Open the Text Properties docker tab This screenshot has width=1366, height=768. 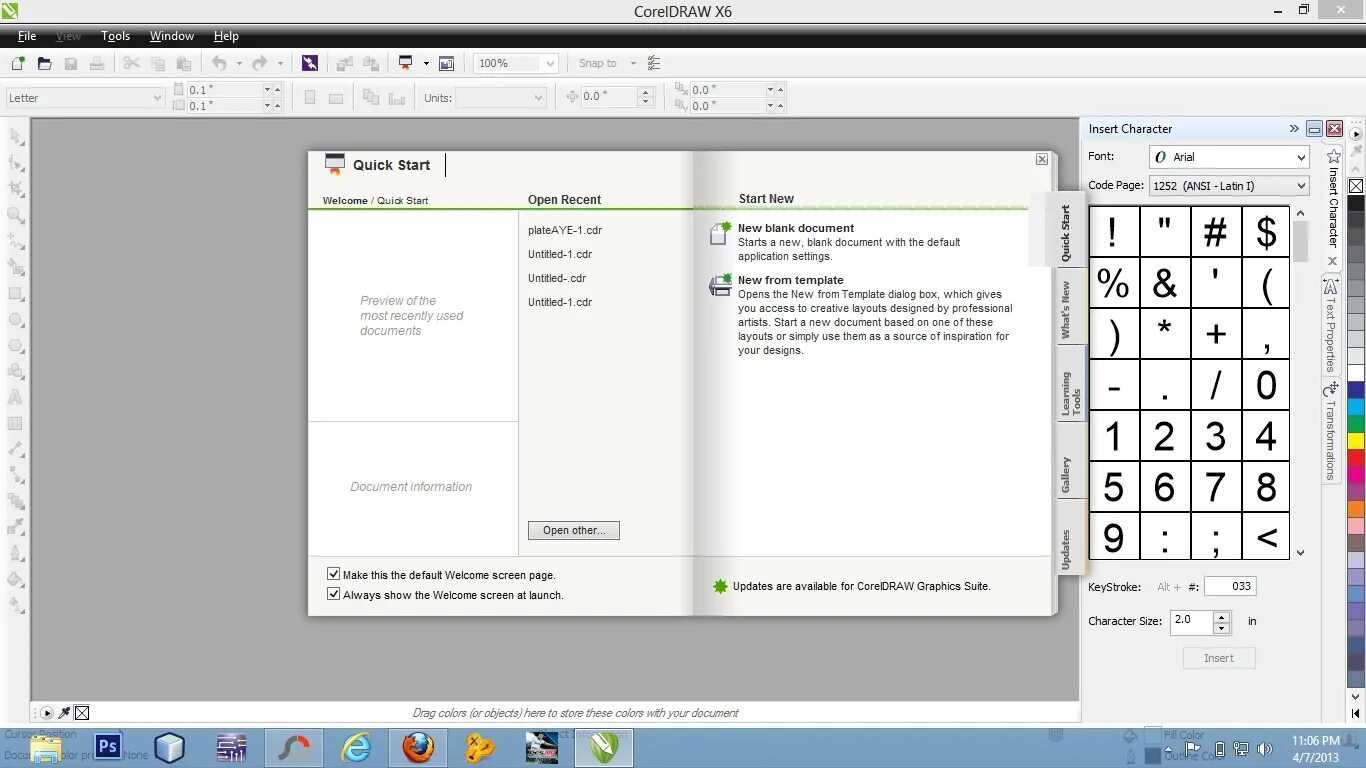coord(1331,325)
